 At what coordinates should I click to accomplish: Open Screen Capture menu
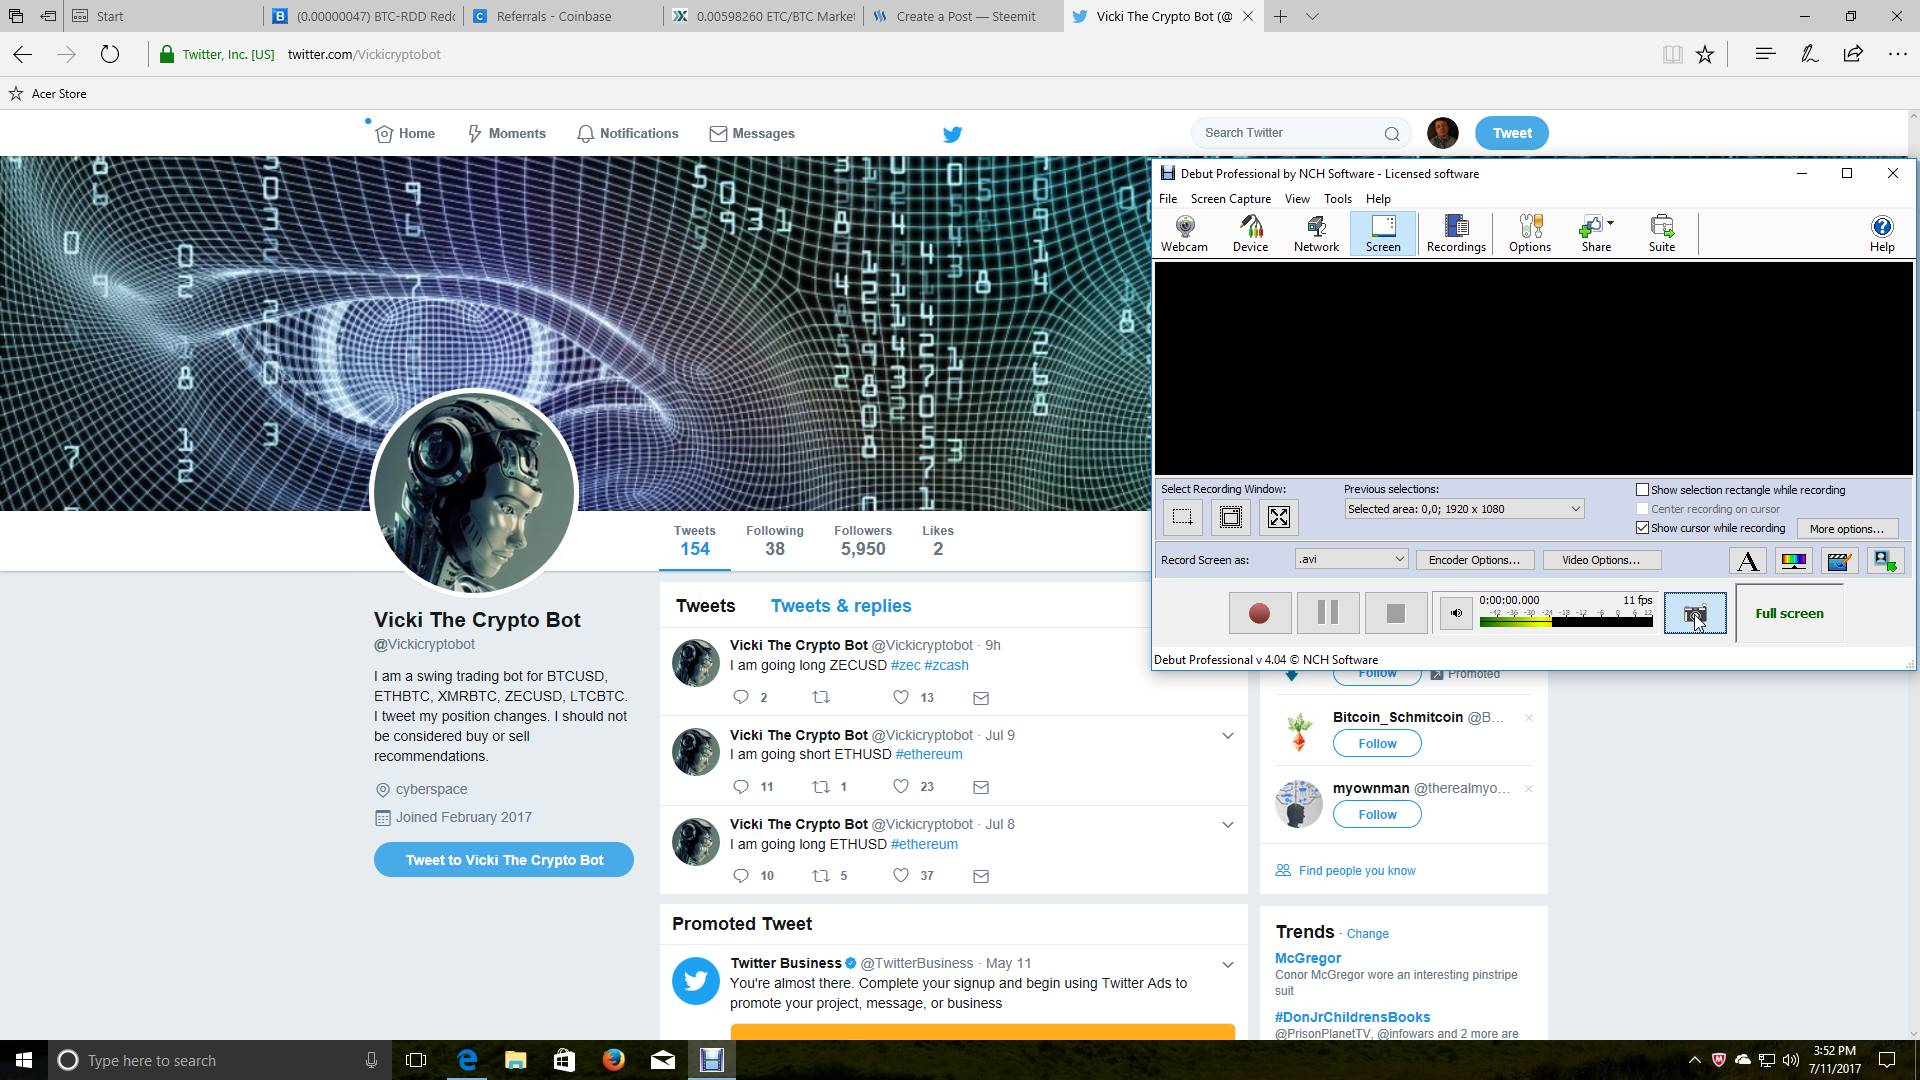[x=1230, y=199]
